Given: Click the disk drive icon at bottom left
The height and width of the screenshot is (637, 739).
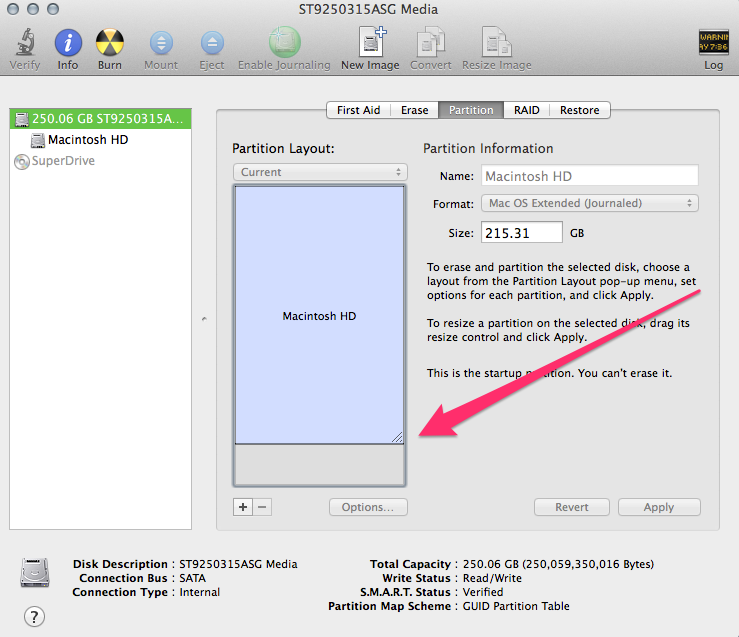Looking at the screenshot, I should point(35,572).
